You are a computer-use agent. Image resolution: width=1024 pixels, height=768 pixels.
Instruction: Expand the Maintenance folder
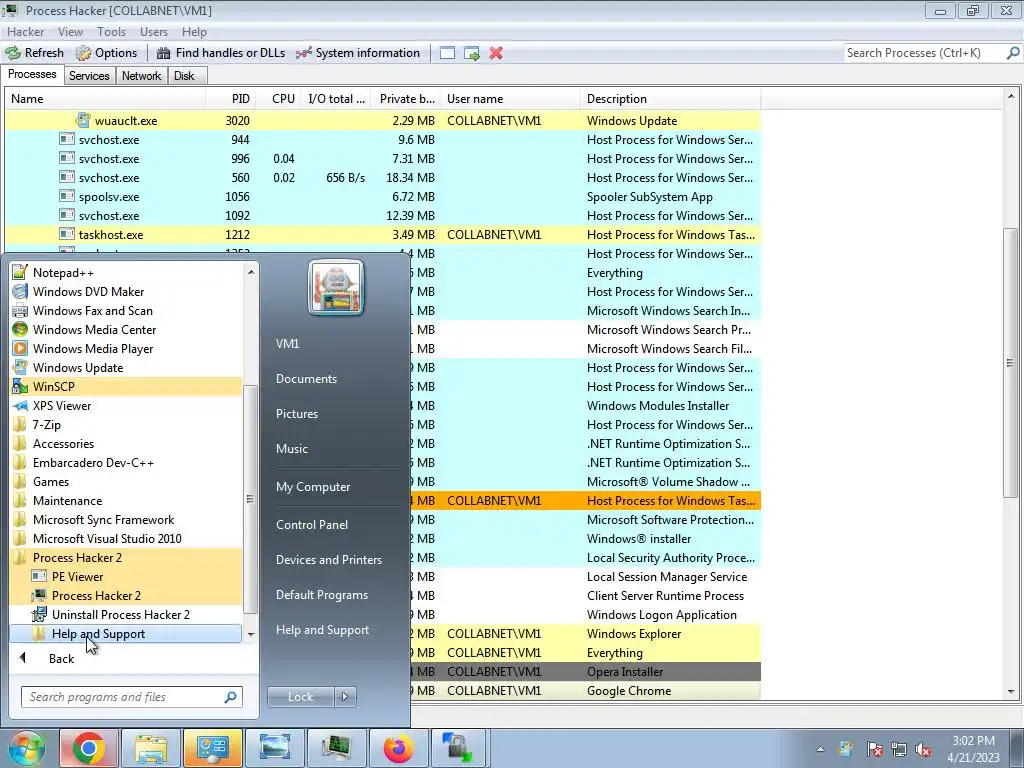point(127,500)
